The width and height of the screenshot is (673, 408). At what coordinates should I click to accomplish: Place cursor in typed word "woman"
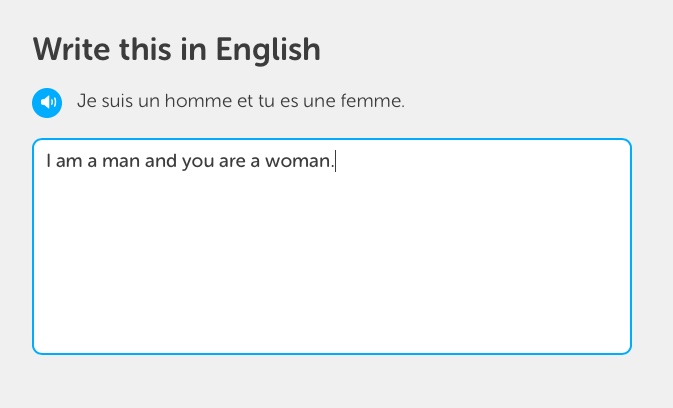298,161
